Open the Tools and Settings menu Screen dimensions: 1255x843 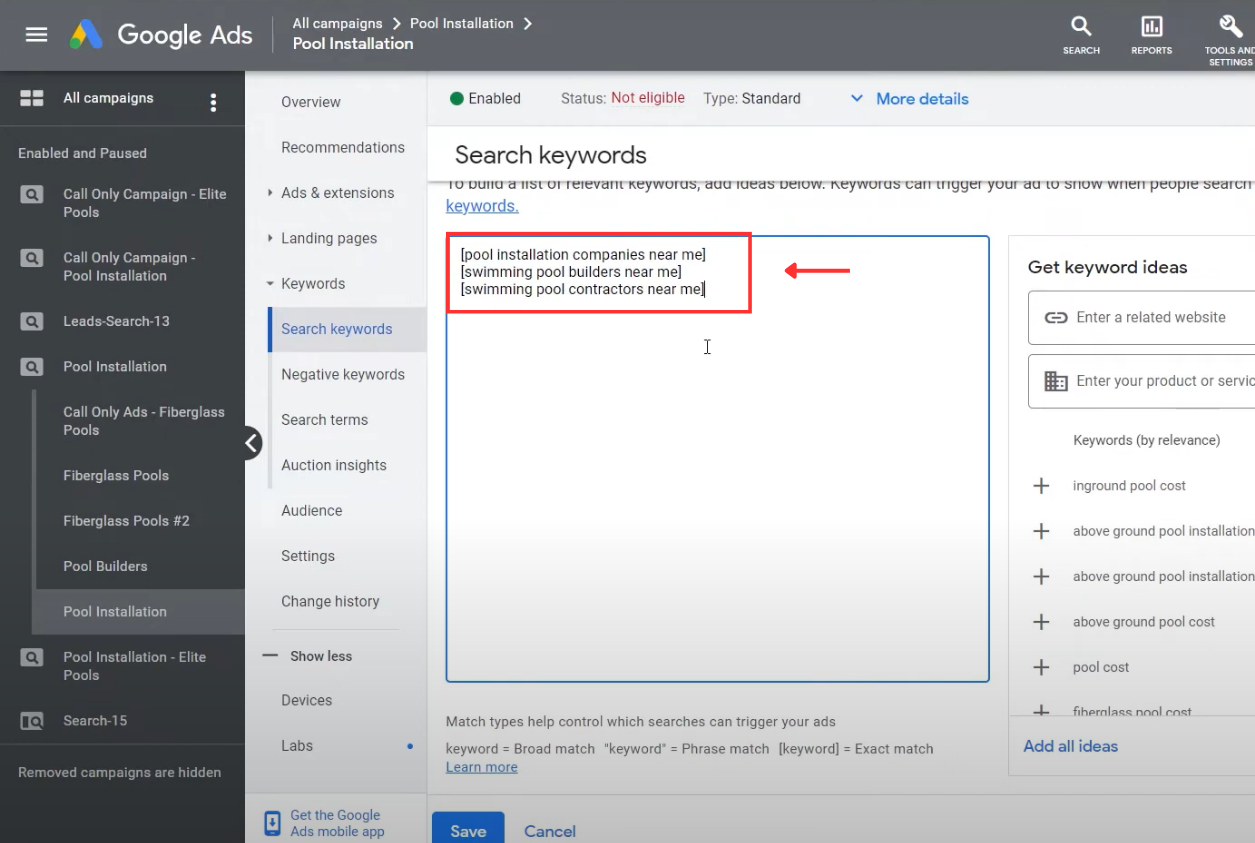[x=1228, y=35]
